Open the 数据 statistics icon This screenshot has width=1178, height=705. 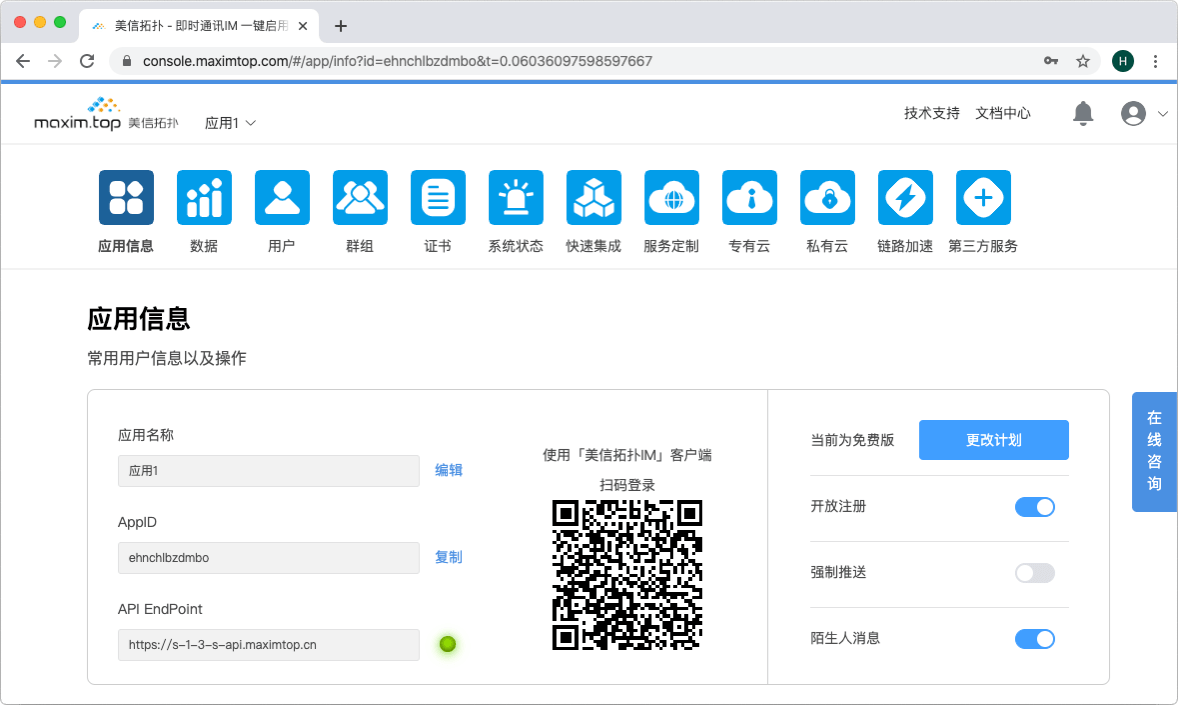click(x=204, y=198)
